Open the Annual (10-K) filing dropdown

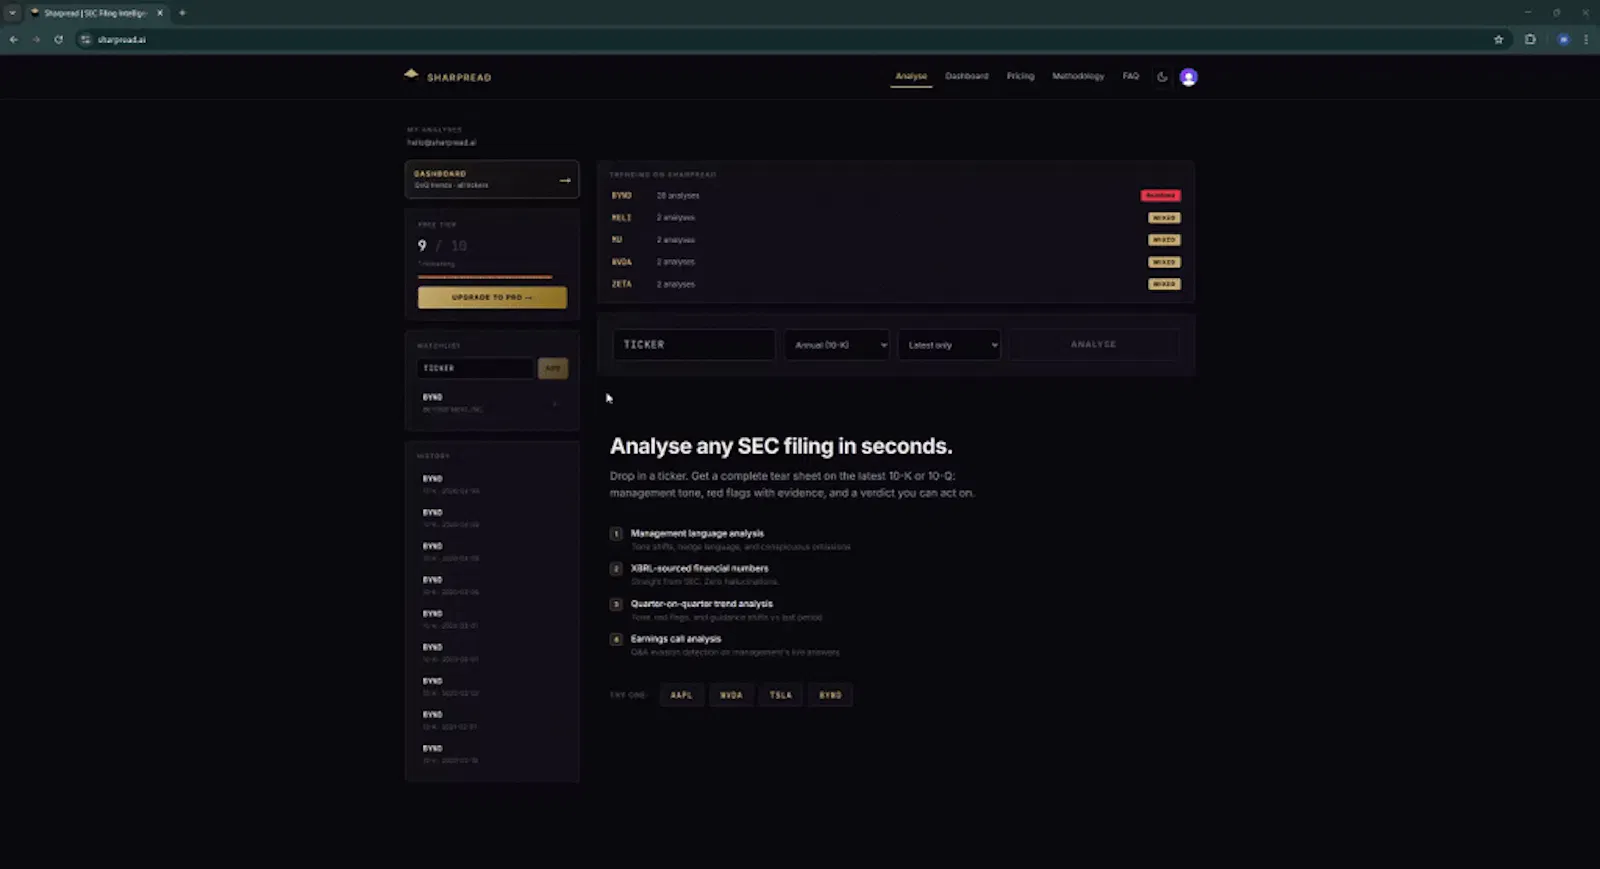tap(837, 345)
